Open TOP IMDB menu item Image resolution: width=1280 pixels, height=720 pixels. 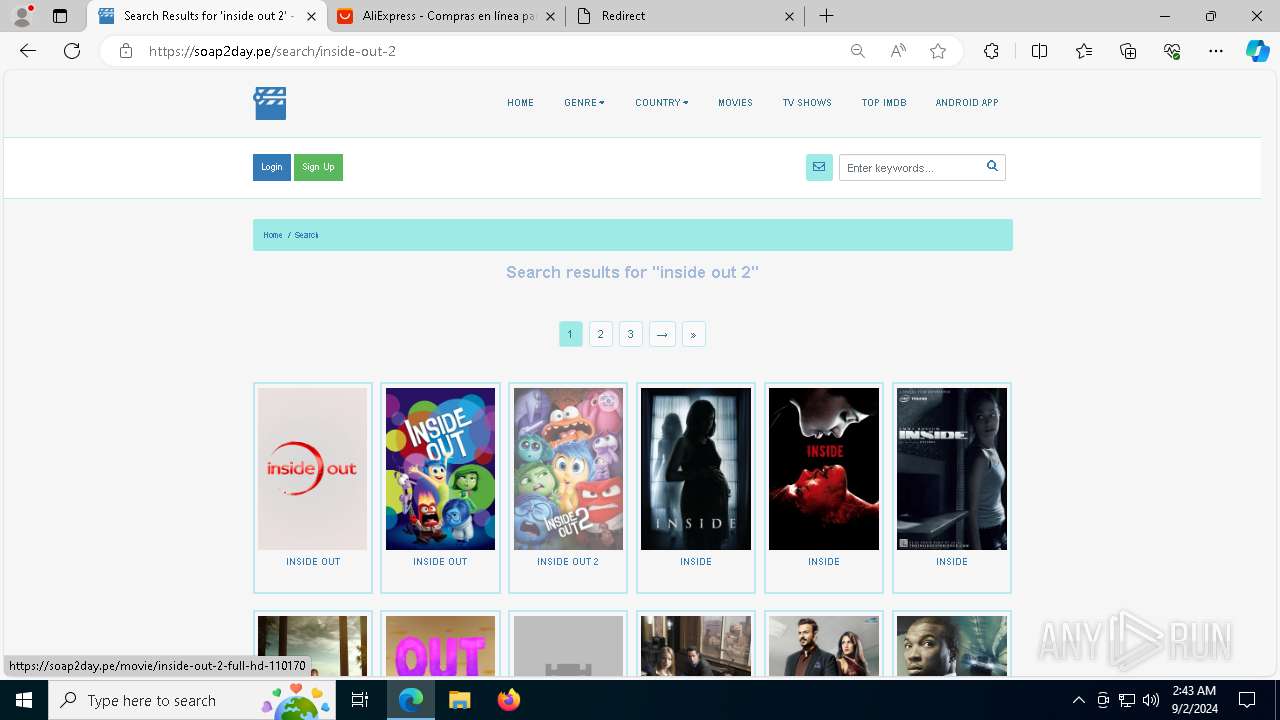(x=884, y=103)
